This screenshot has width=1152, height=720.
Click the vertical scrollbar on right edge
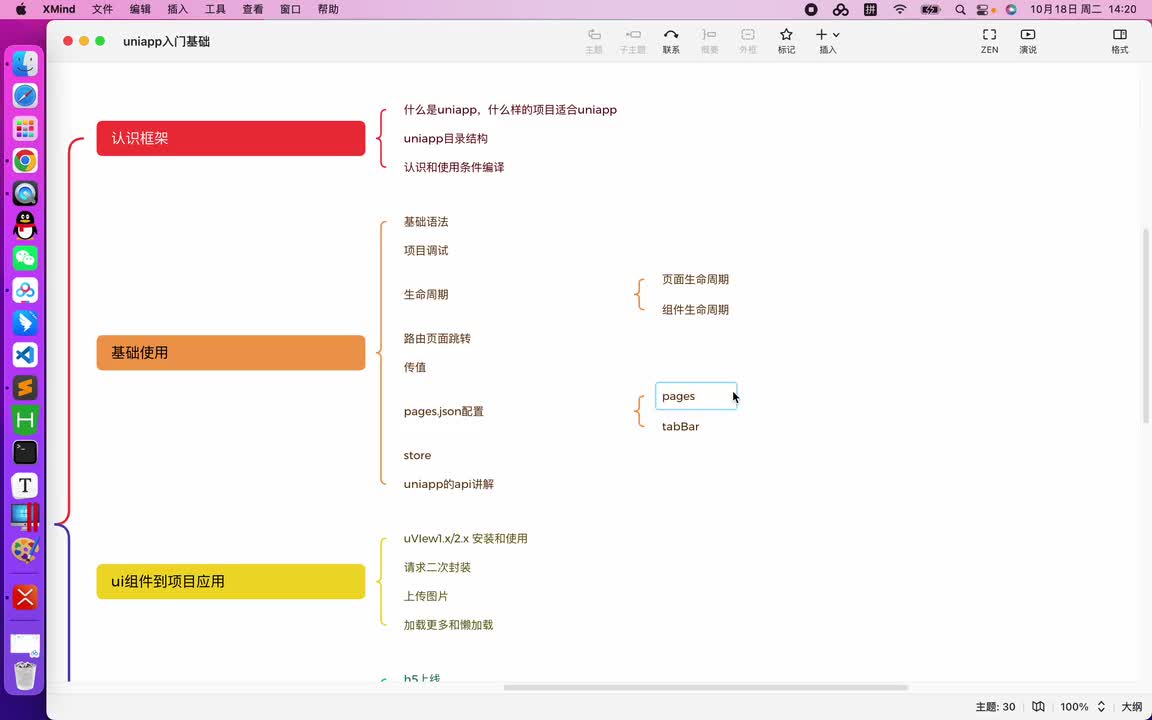1146,325
